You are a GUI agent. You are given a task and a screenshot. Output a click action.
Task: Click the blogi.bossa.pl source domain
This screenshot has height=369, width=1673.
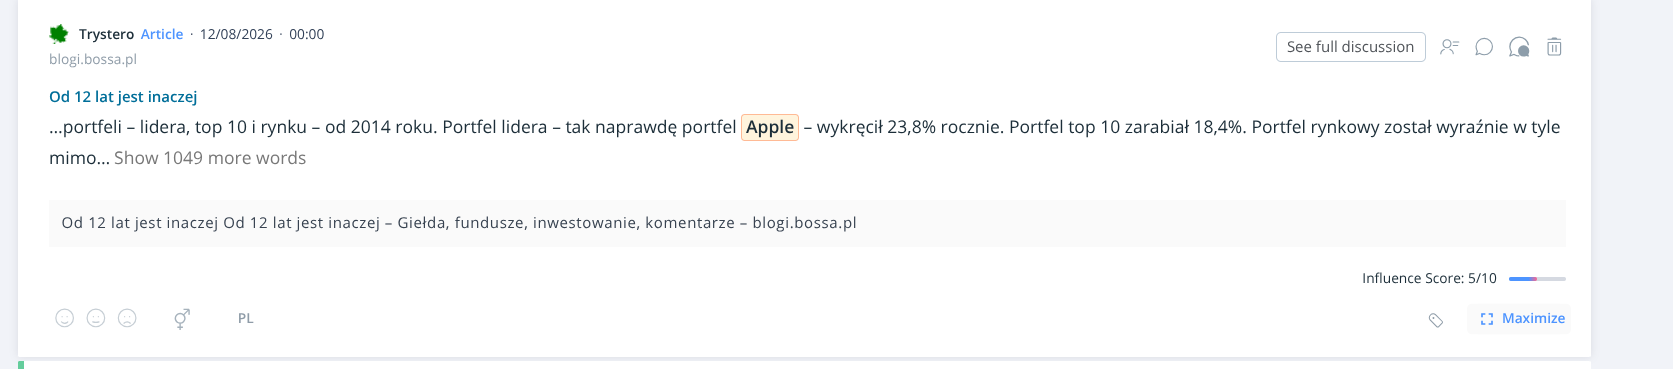click(93, 59)
